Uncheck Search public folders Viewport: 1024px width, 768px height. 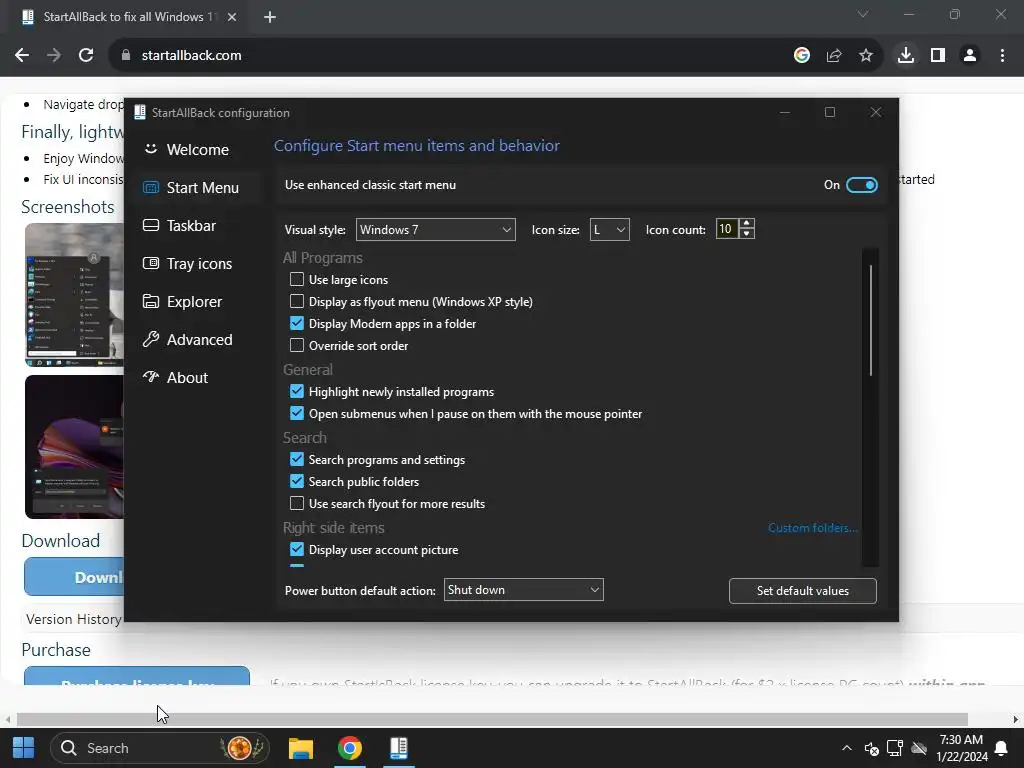point(296,481)
